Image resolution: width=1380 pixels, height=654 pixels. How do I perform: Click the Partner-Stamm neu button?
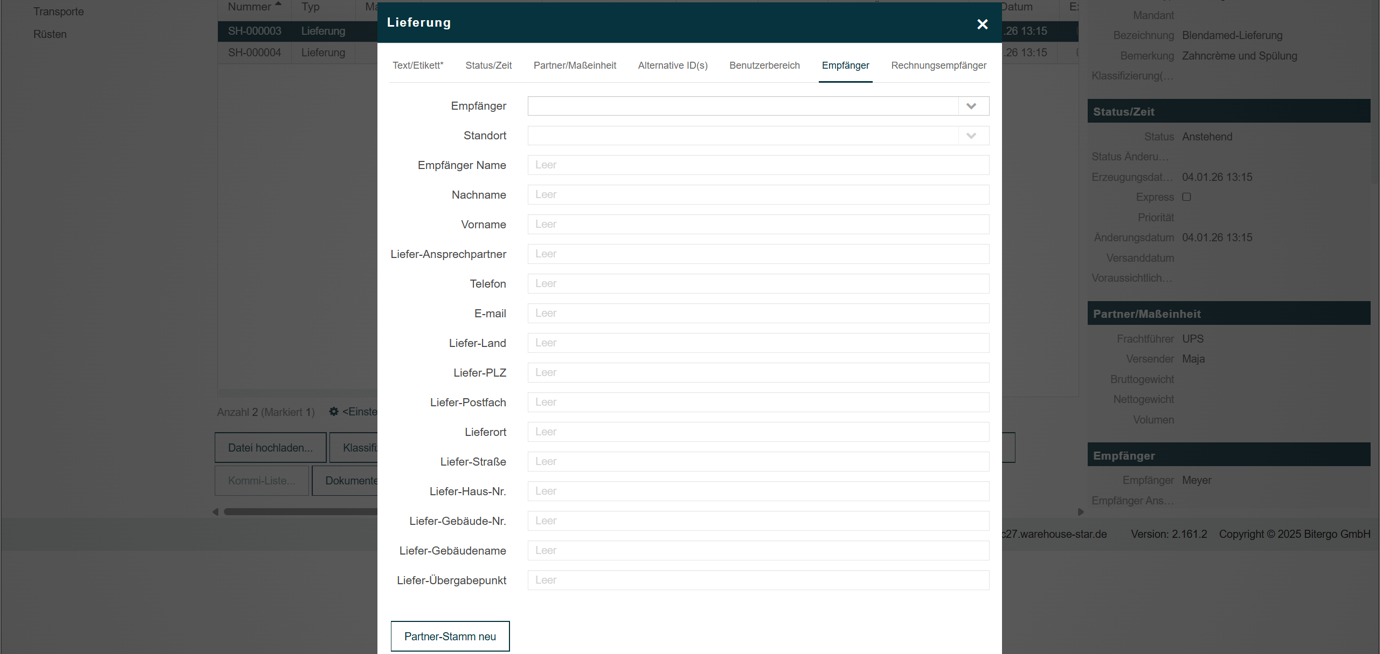[x=450, y=636]
